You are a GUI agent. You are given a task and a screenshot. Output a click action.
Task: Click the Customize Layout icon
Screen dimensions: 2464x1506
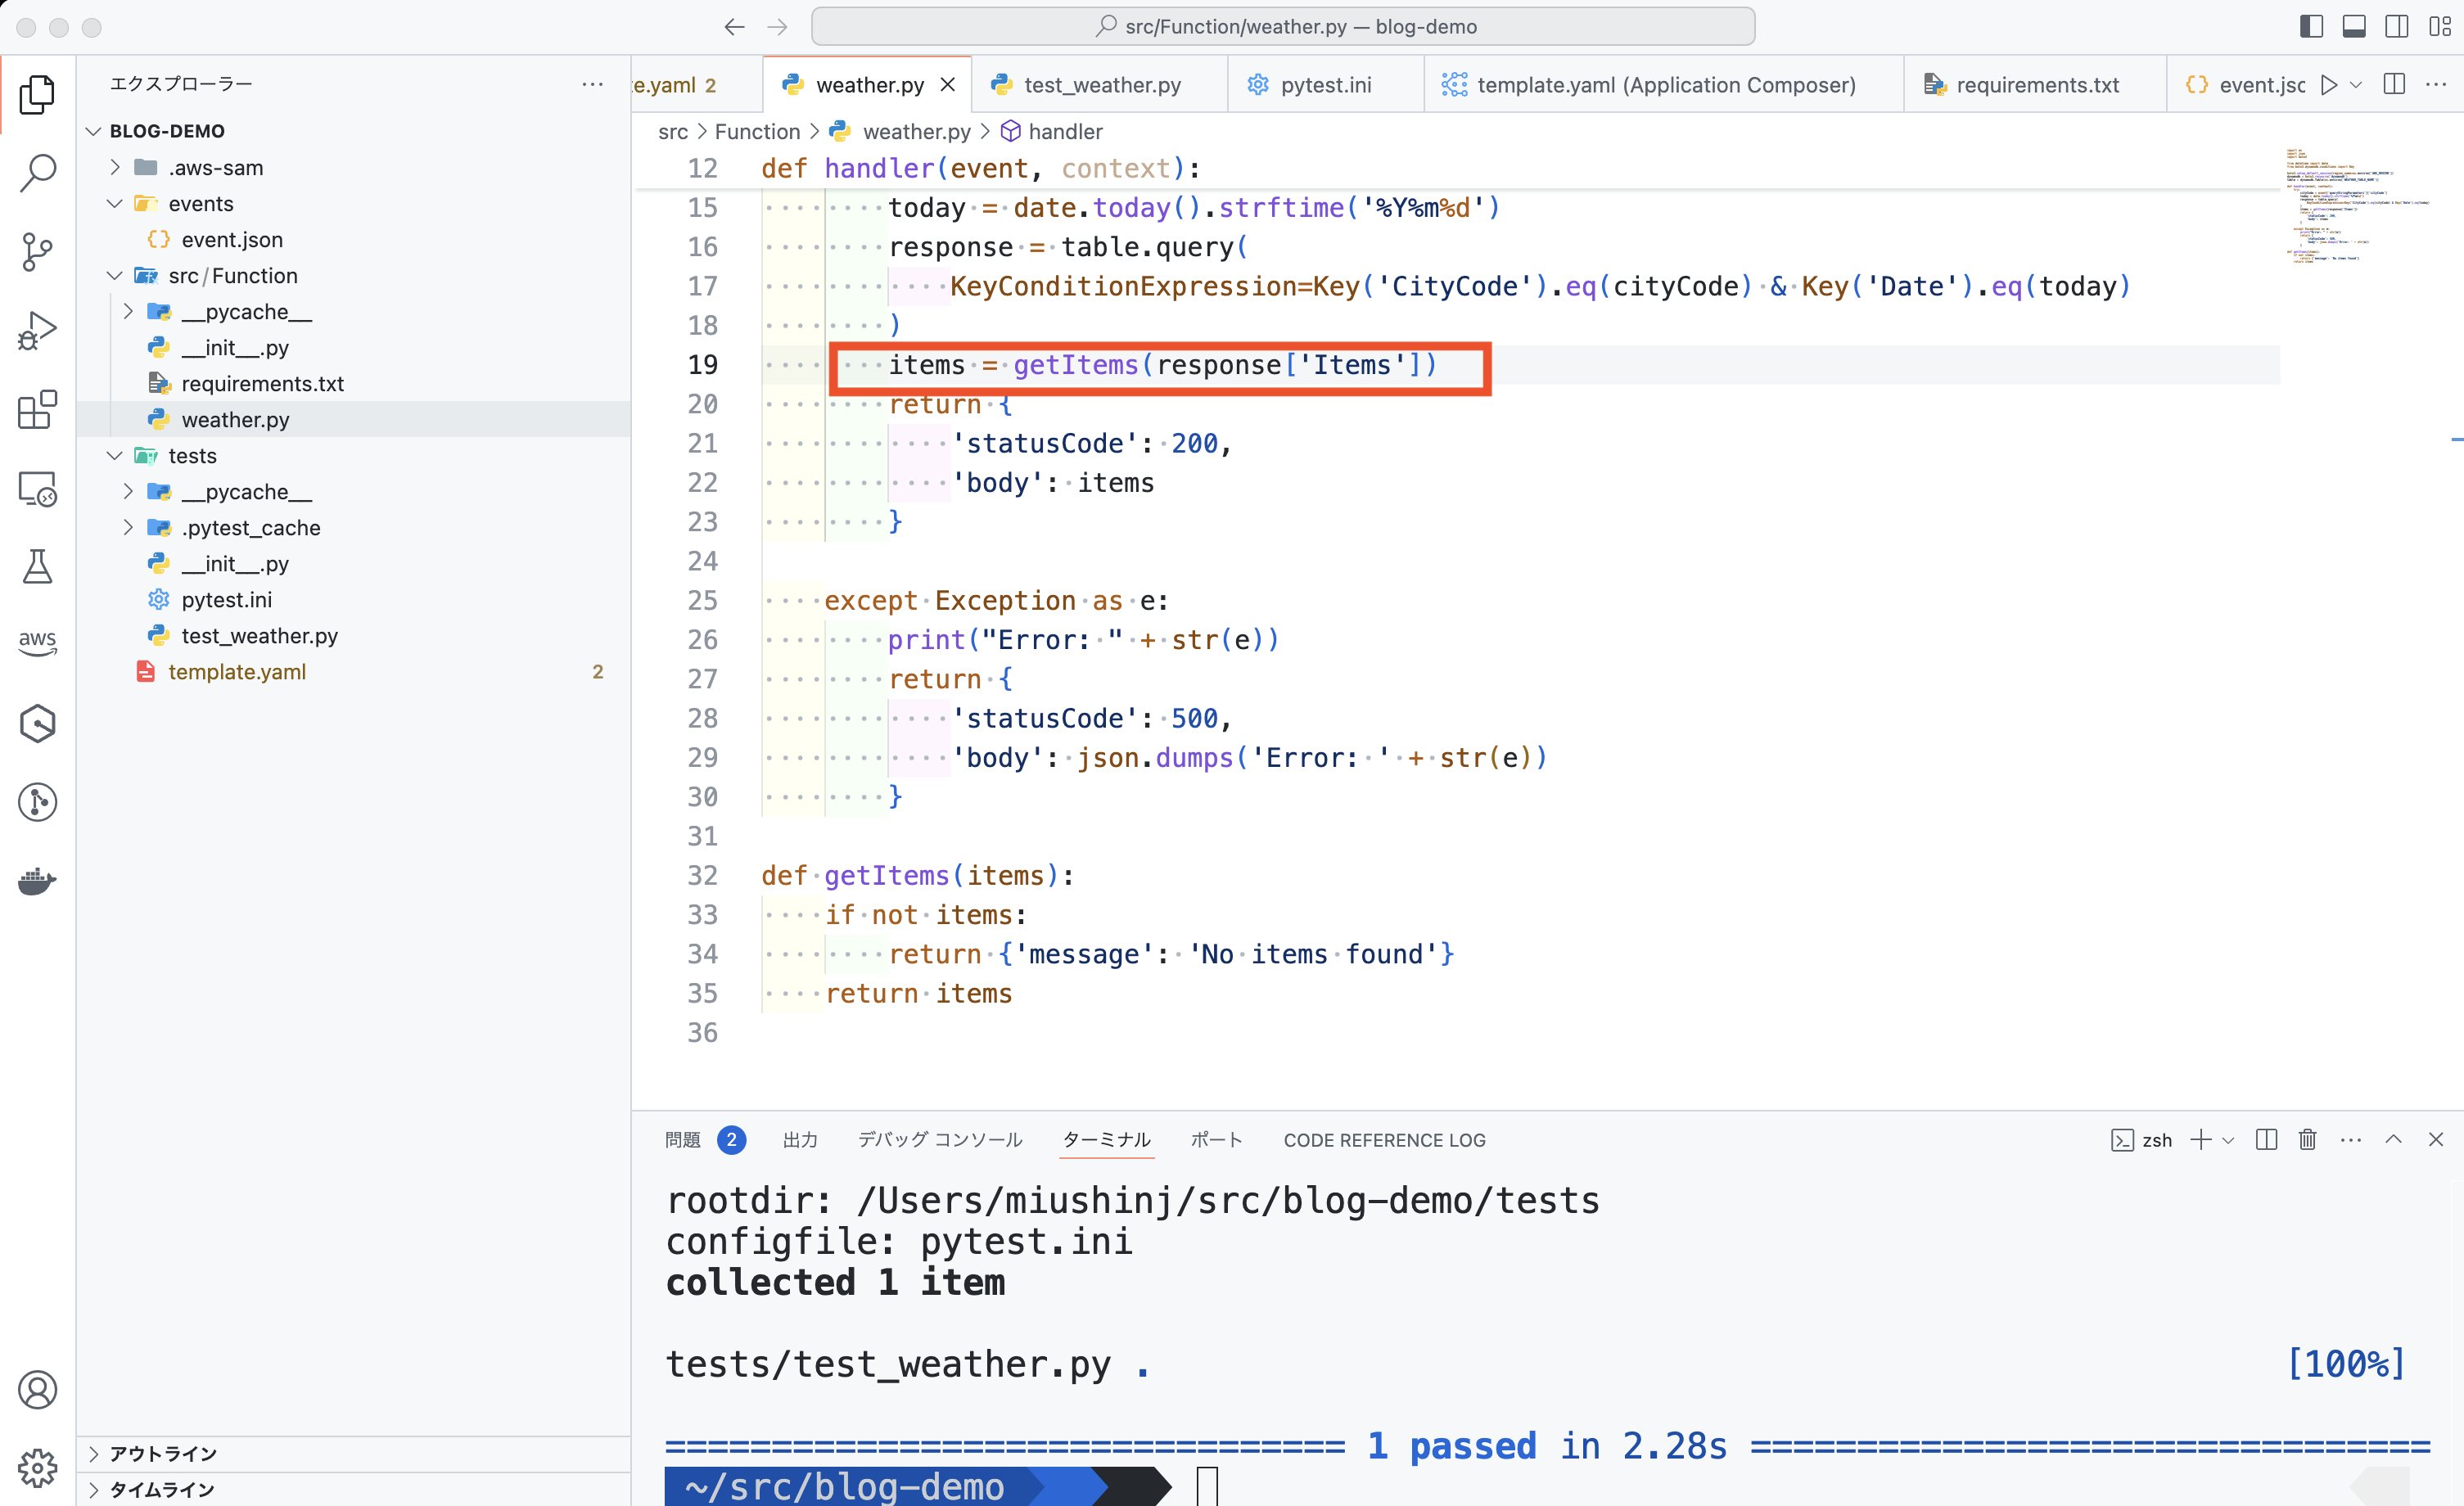(2440, 27)
